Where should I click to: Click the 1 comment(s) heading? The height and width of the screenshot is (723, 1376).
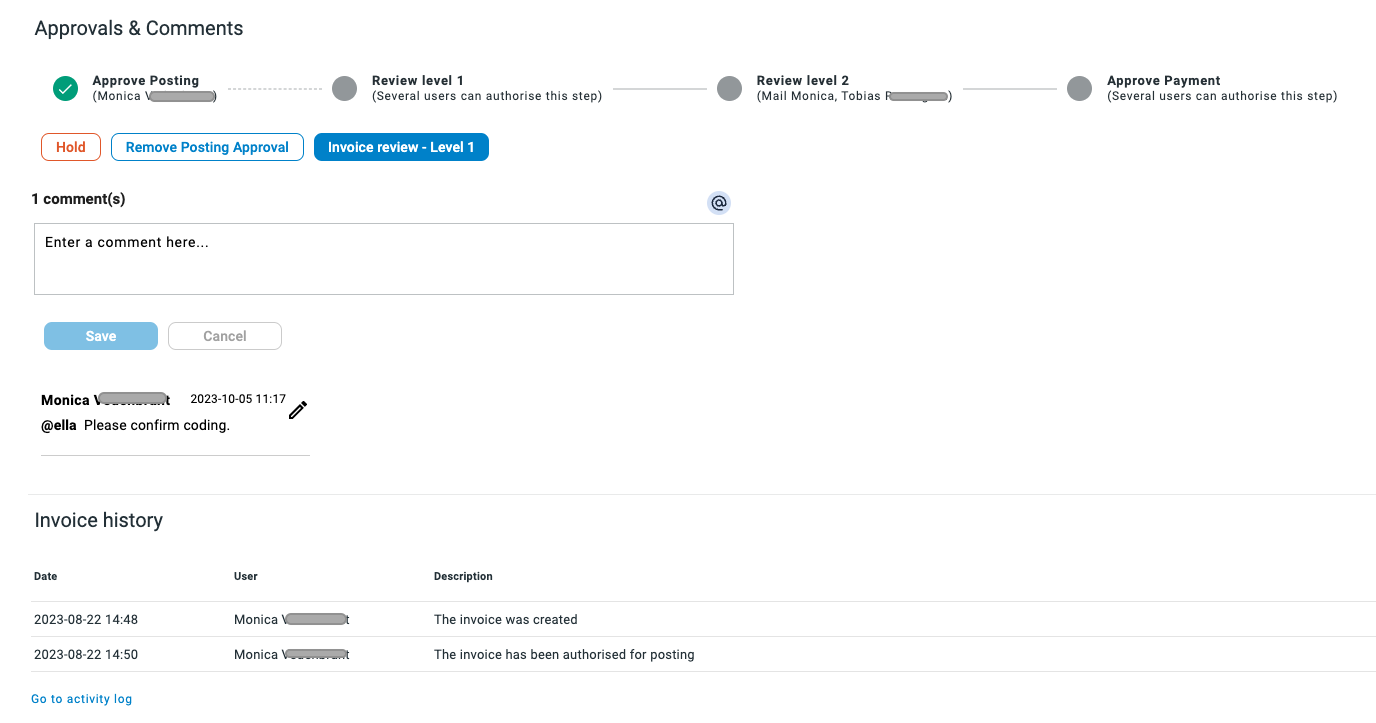tap(78, 199)
